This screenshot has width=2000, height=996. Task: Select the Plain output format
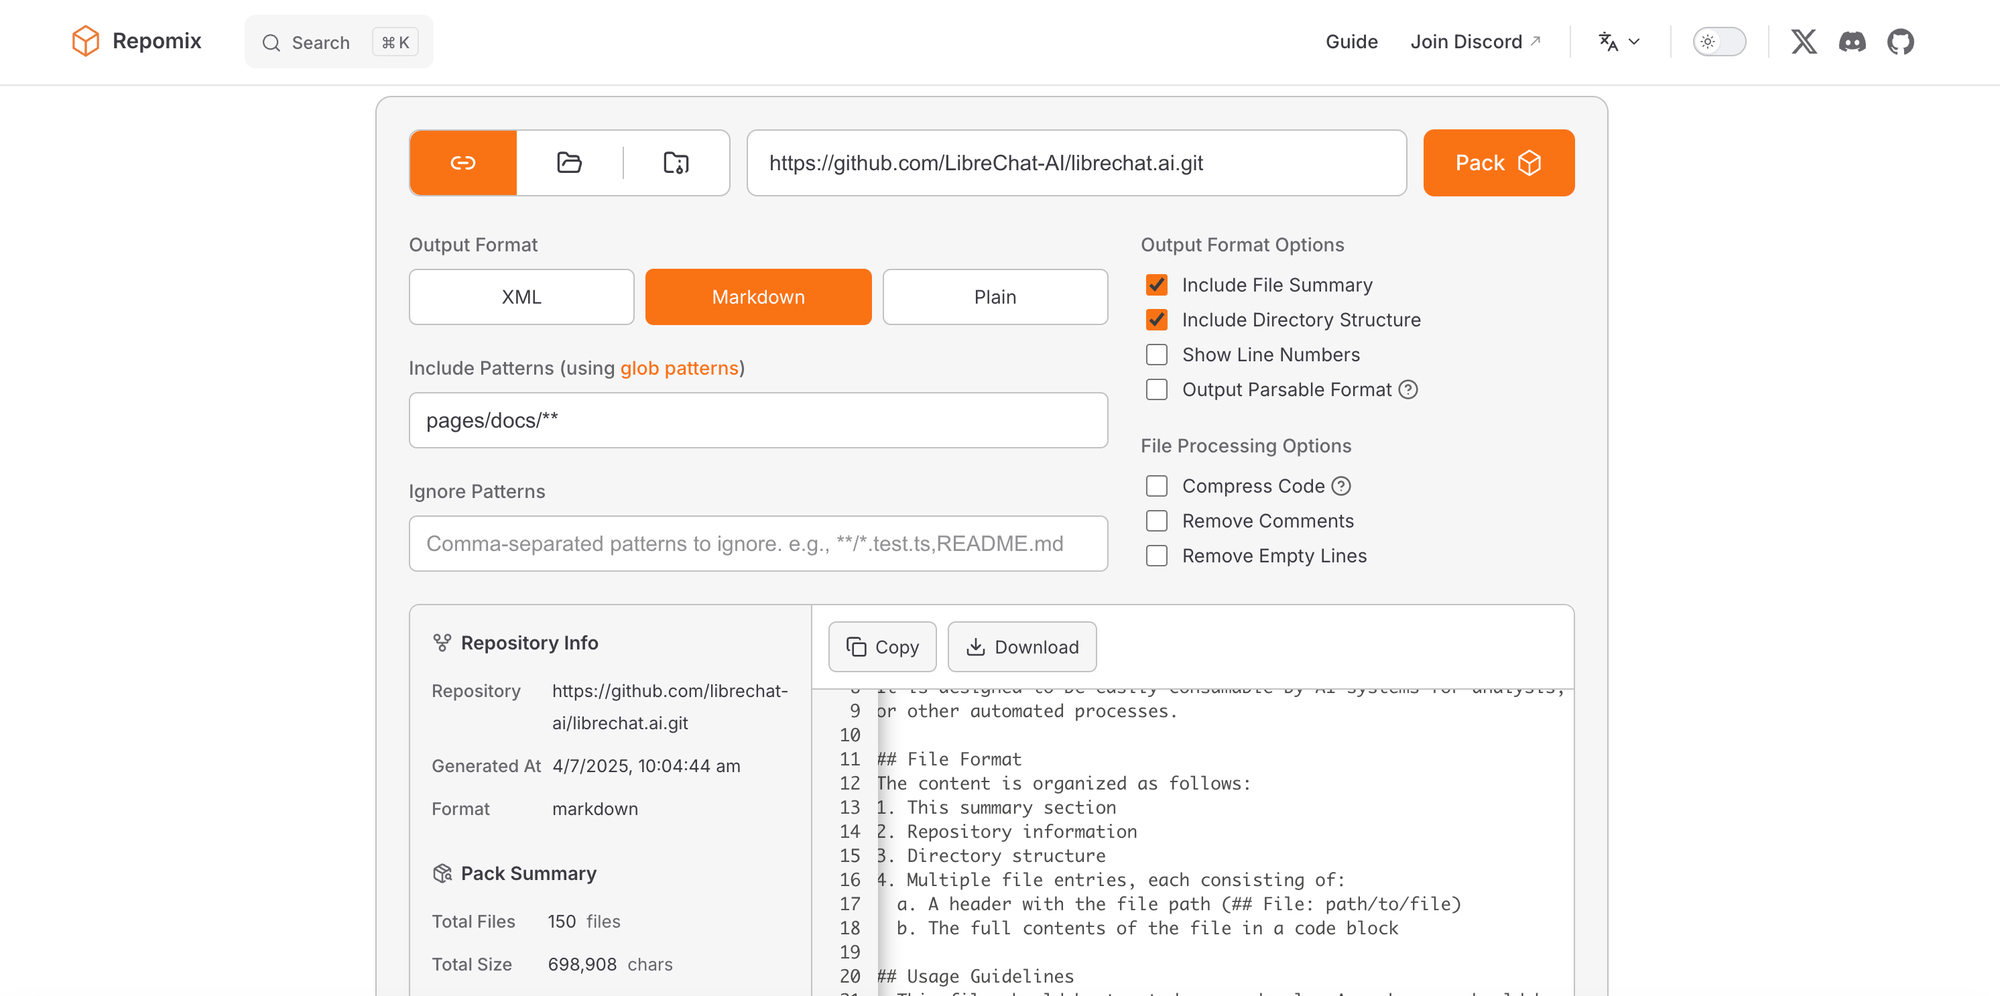point(995,297)
